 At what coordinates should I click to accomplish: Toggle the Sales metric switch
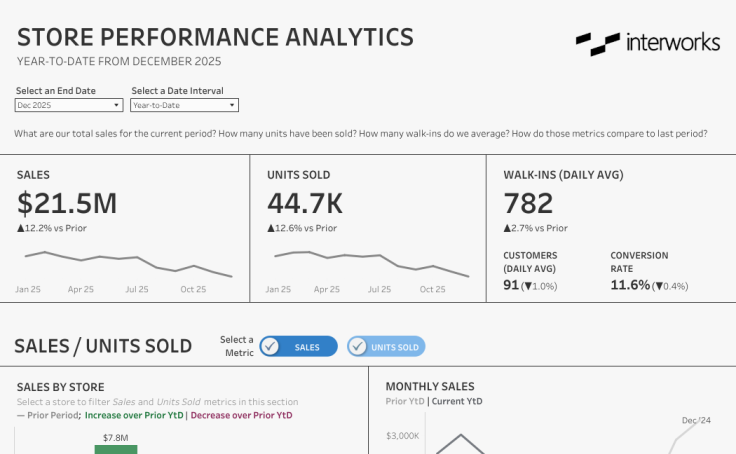pos(298,347)
